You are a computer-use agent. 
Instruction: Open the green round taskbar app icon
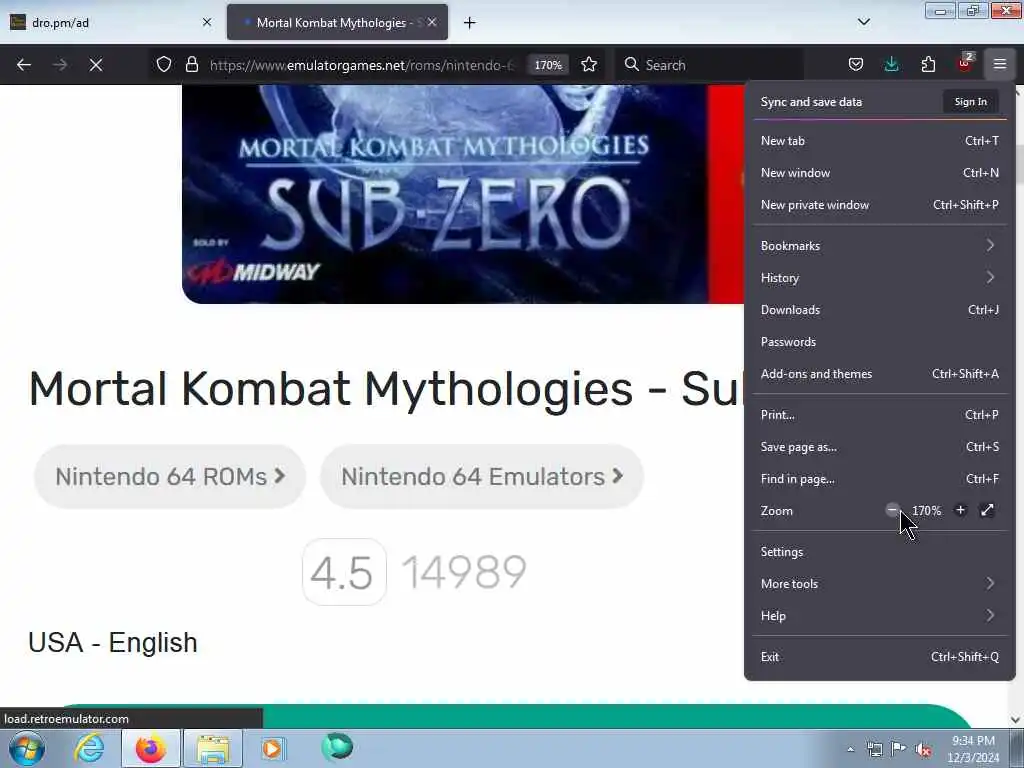337,747
